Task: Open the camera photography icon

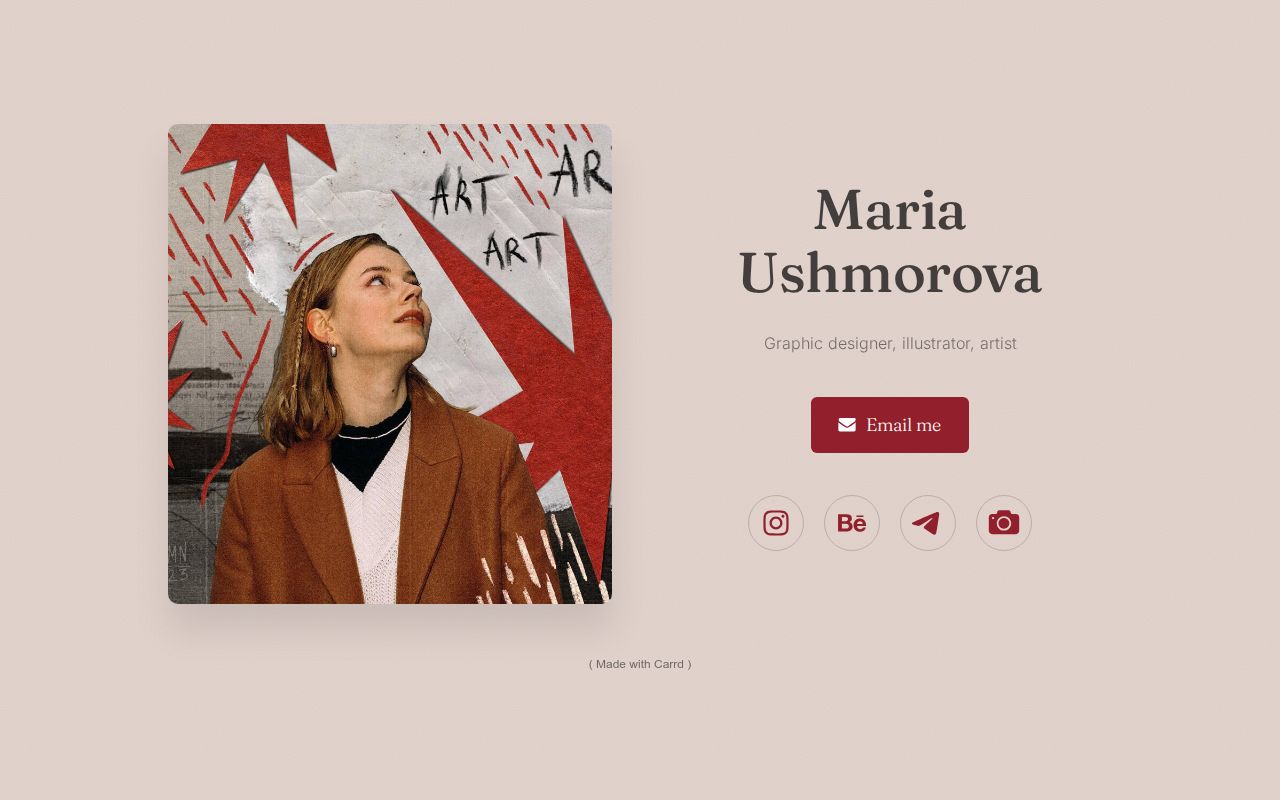Action: [x=1004, y=523]
